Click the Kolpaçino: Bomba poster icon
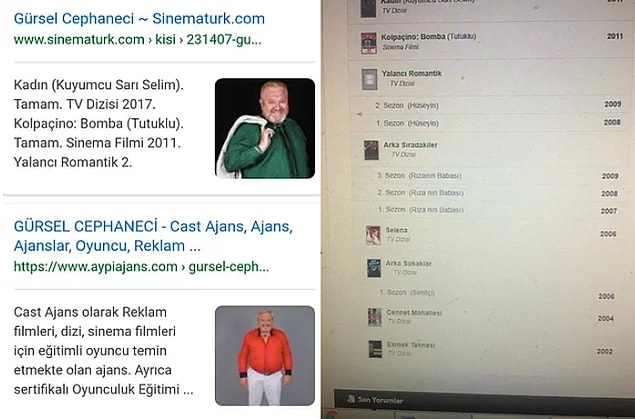635x419 pixels. 369,43
